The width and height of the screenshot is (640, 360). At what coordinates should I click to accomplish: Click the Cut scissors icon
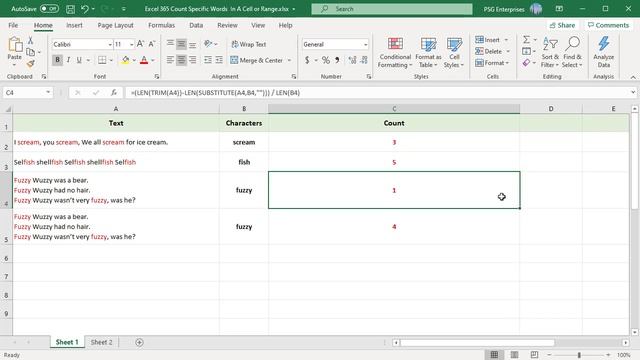click(30, 40)
